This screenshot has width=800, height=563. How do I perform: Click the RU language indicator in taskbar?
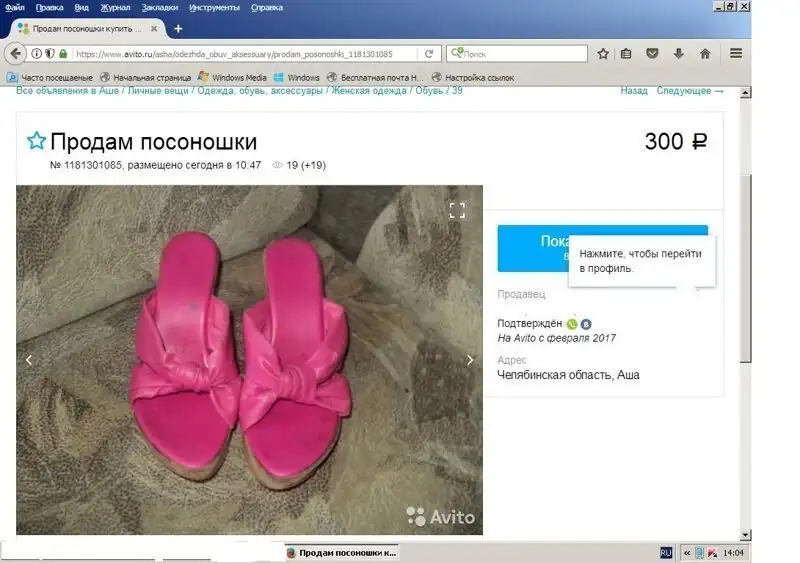(x=666, y=552)
